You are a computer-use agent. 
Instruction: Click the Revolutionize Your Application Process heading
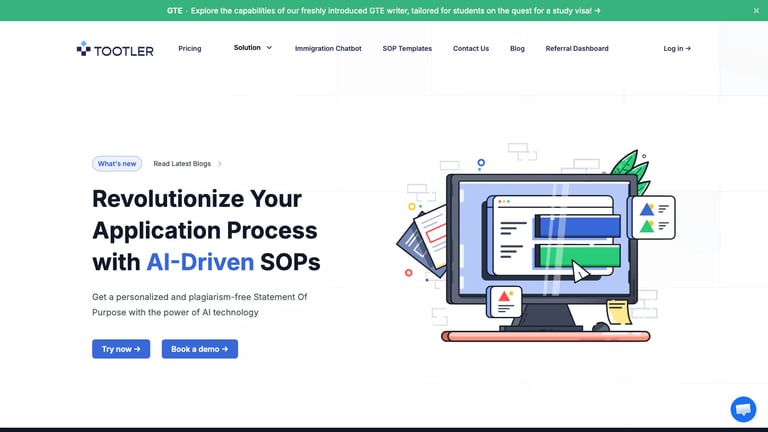click(x=206, y=230)
